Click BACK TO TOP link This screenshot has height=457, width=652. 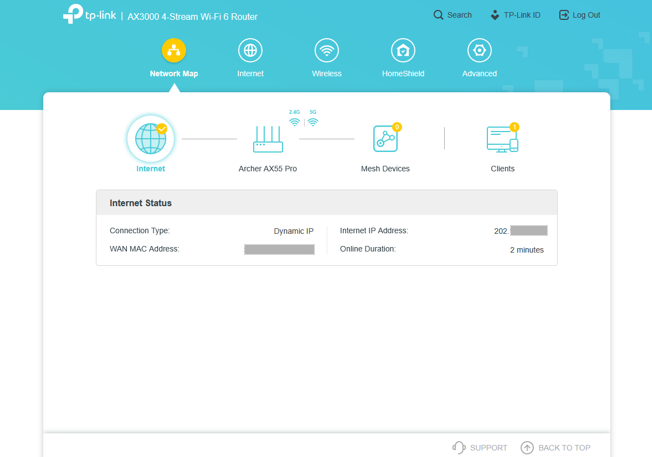pyautogui.click(x=555, y=448)
